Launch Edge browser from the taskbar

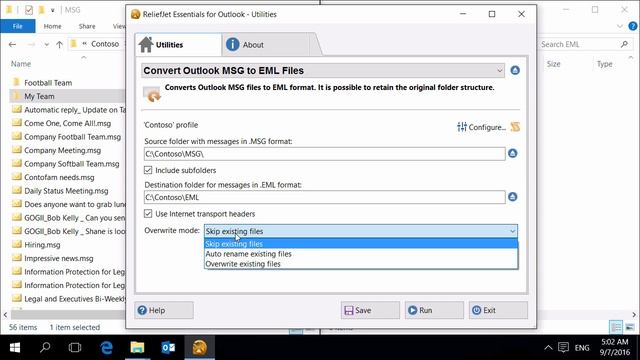click(107, 347)
